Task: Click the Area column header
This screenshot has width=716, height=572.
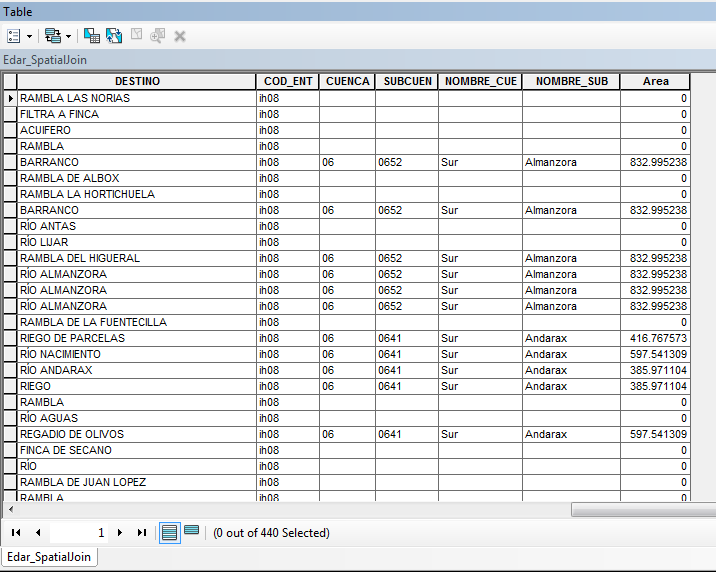Action: click(x=655, y=81)
